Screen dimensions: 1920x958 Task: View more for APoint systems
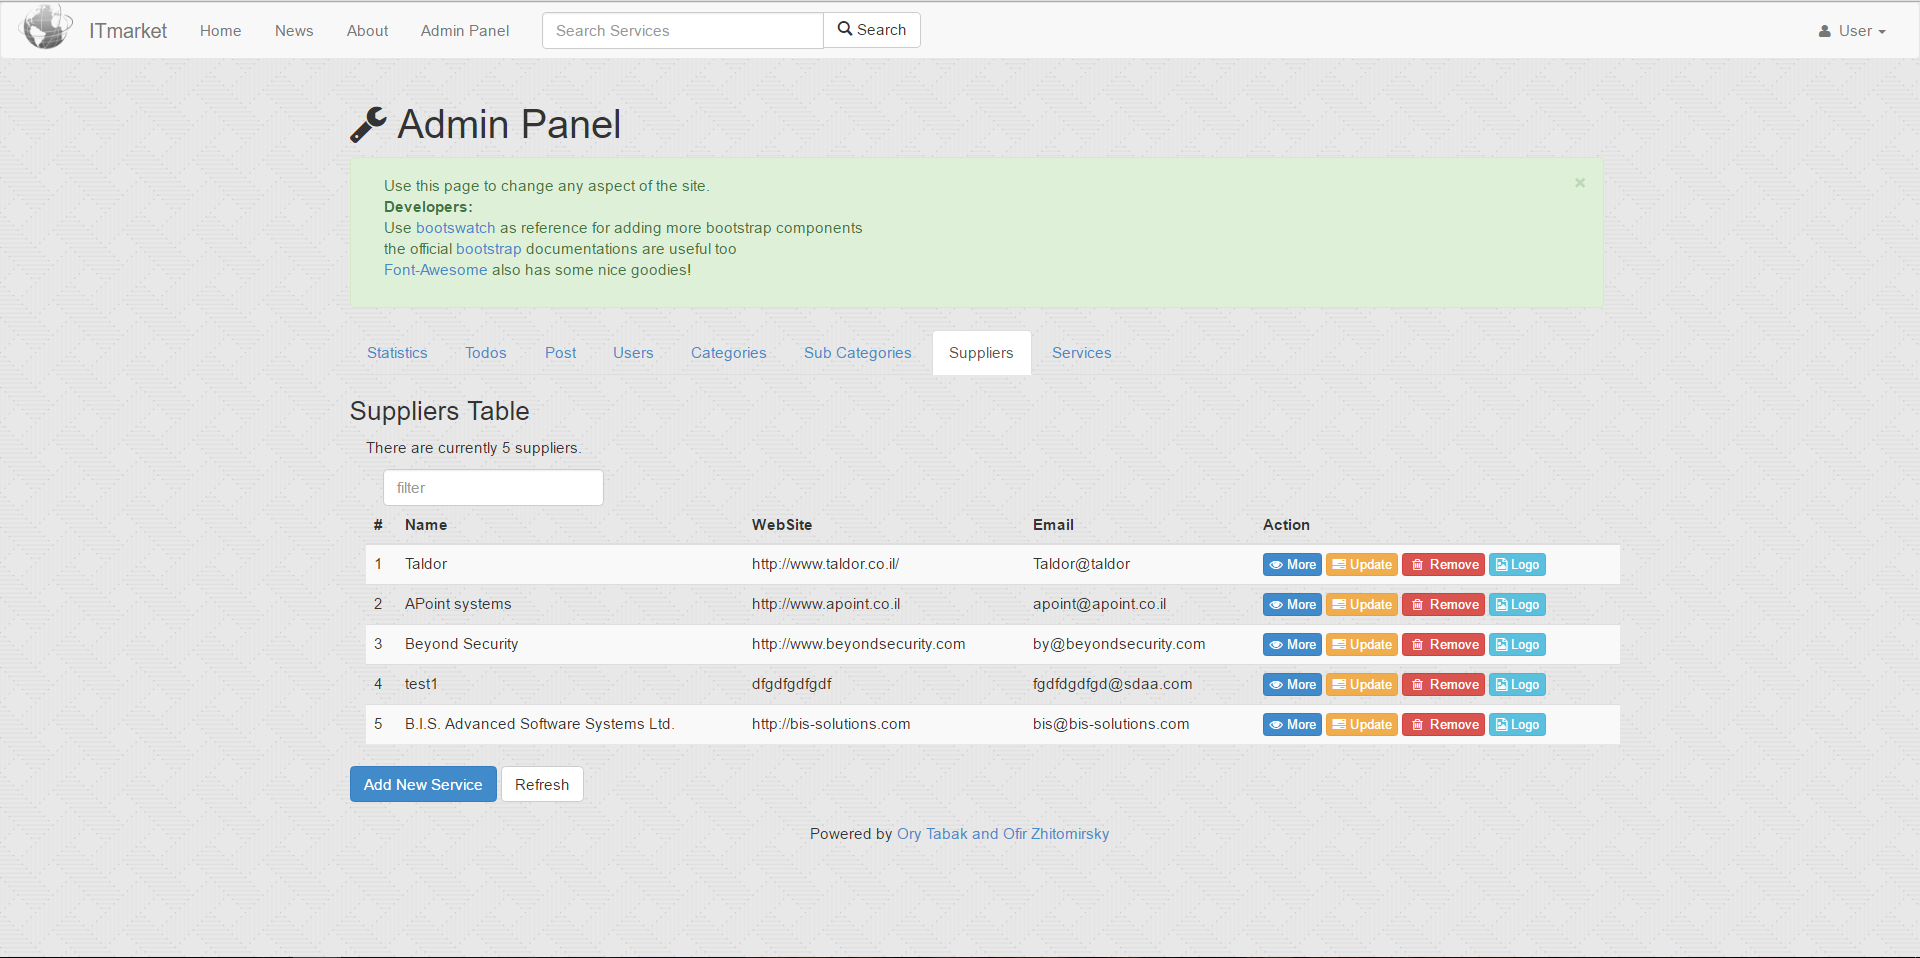(1292, 605)
